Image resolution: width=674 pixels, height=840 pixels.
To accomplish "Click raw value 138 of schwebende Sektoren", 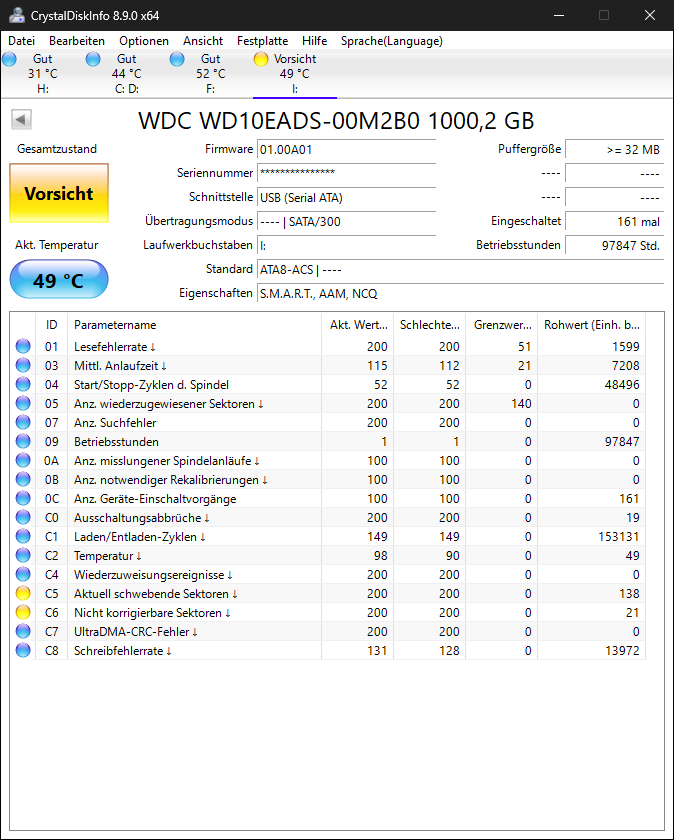I will pos(629,594).
